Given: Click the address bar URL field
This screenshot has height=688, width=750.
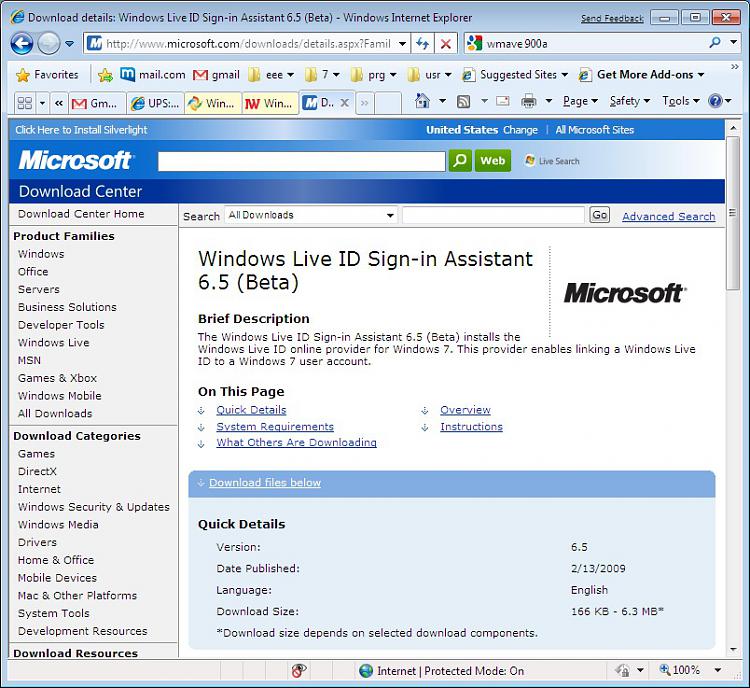Looking at the screenshot, I should (247, 44).
